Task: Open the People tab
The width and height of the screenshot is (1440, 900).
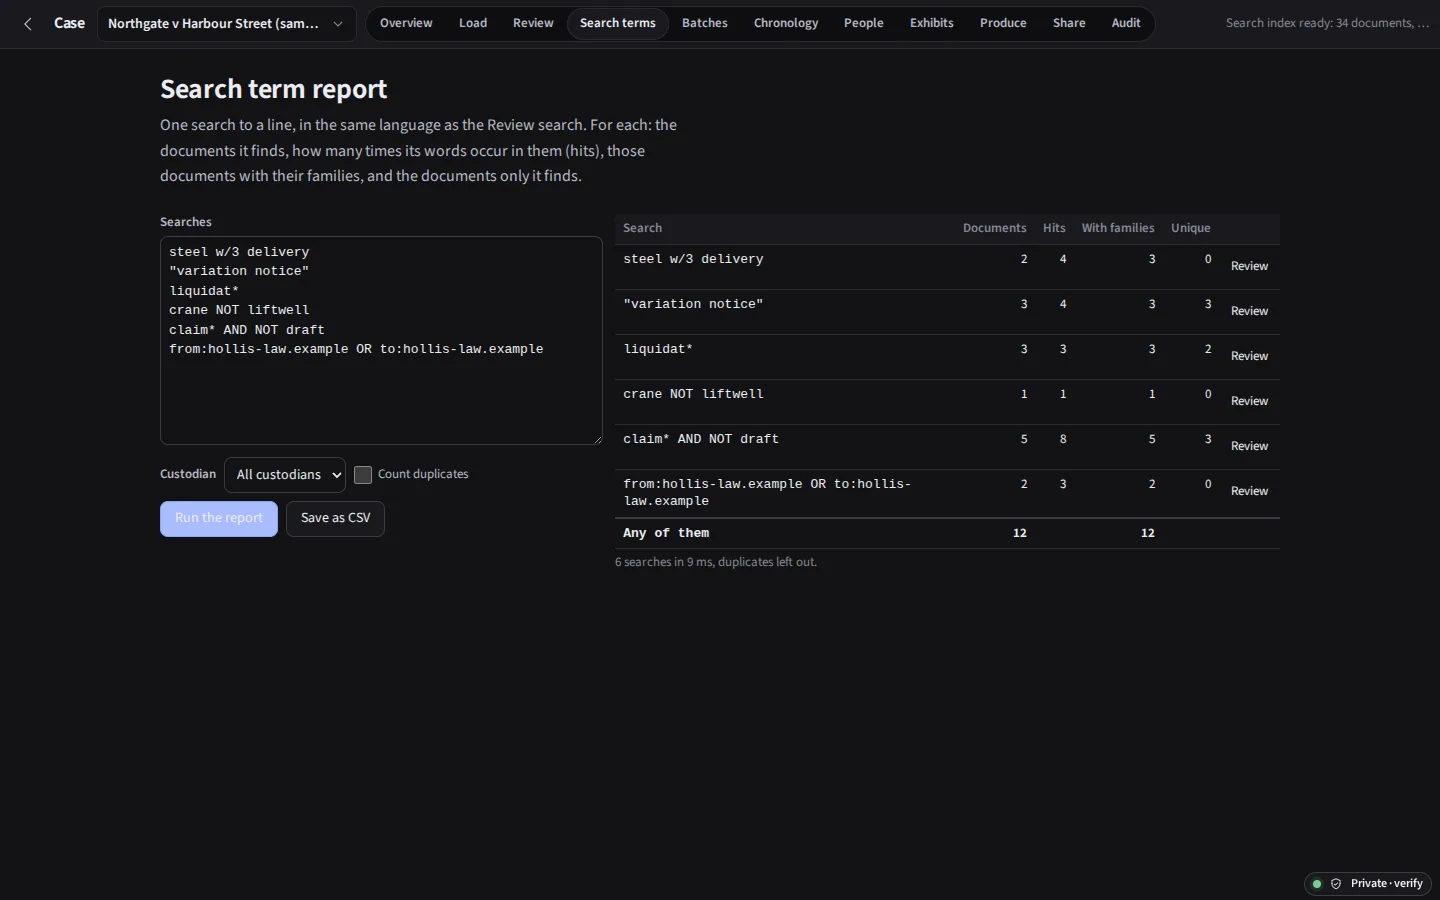Action: point(864,23)
